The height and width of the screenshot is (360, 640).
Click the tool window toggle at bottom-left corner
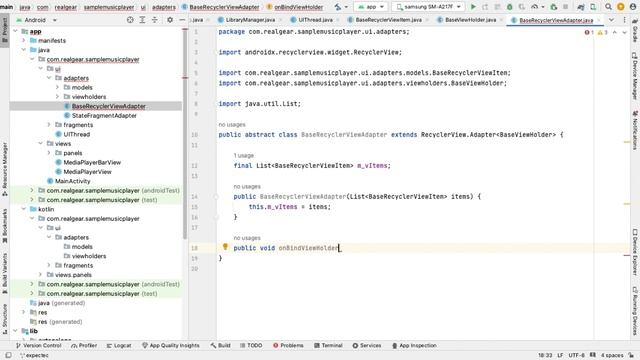[8, 355]
